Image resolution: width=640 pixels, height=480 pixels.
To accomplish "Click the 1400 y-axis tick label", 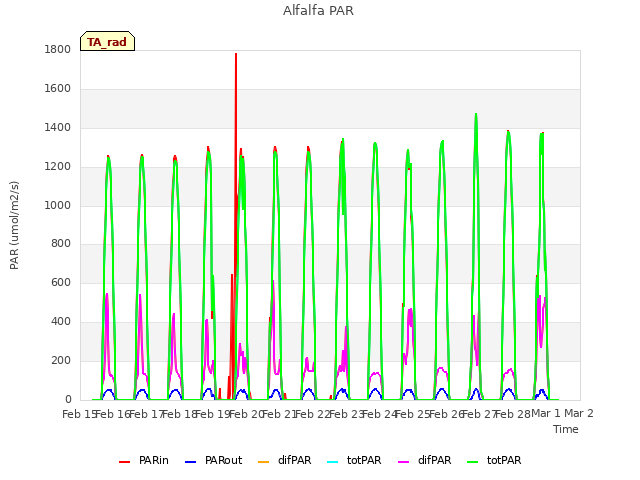I will (58, 128).
